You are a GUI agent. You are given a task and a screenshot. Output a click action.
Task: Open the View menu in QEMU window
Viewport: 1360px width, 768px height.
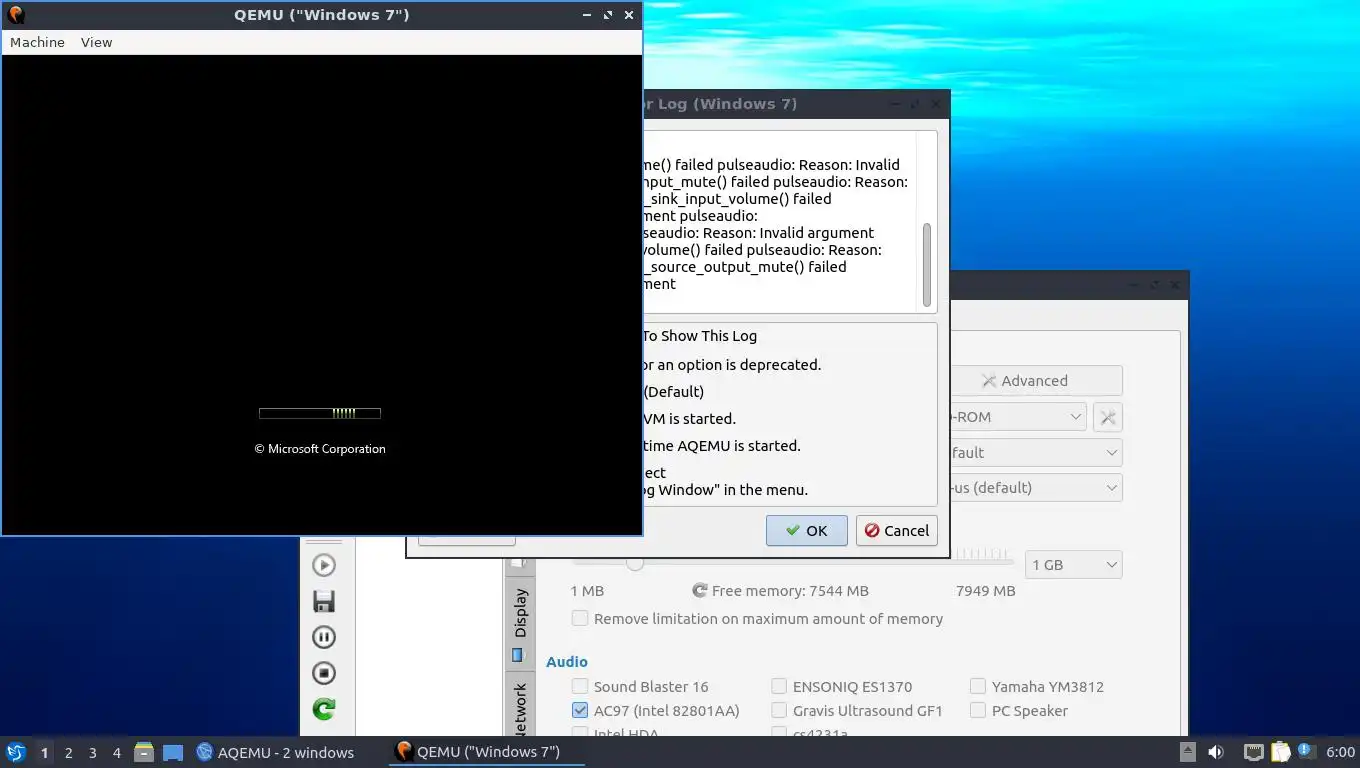(x=96, y=42)
